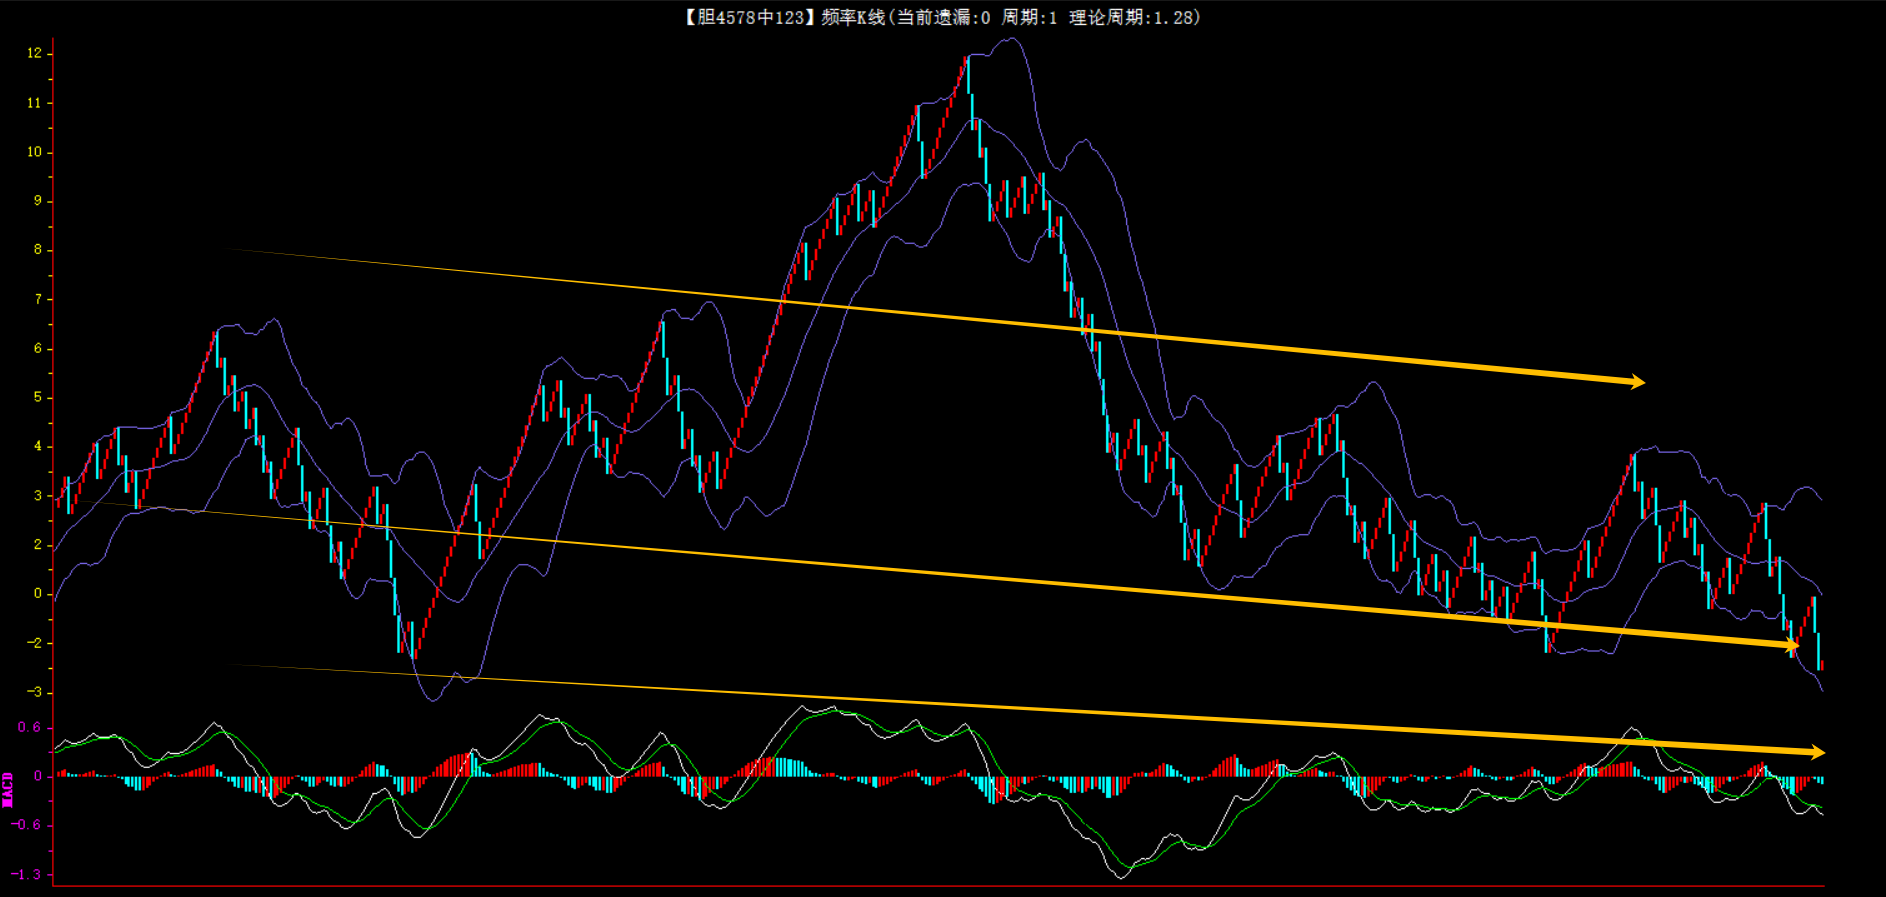Click the 6 label on the price axis

[38, 348]
